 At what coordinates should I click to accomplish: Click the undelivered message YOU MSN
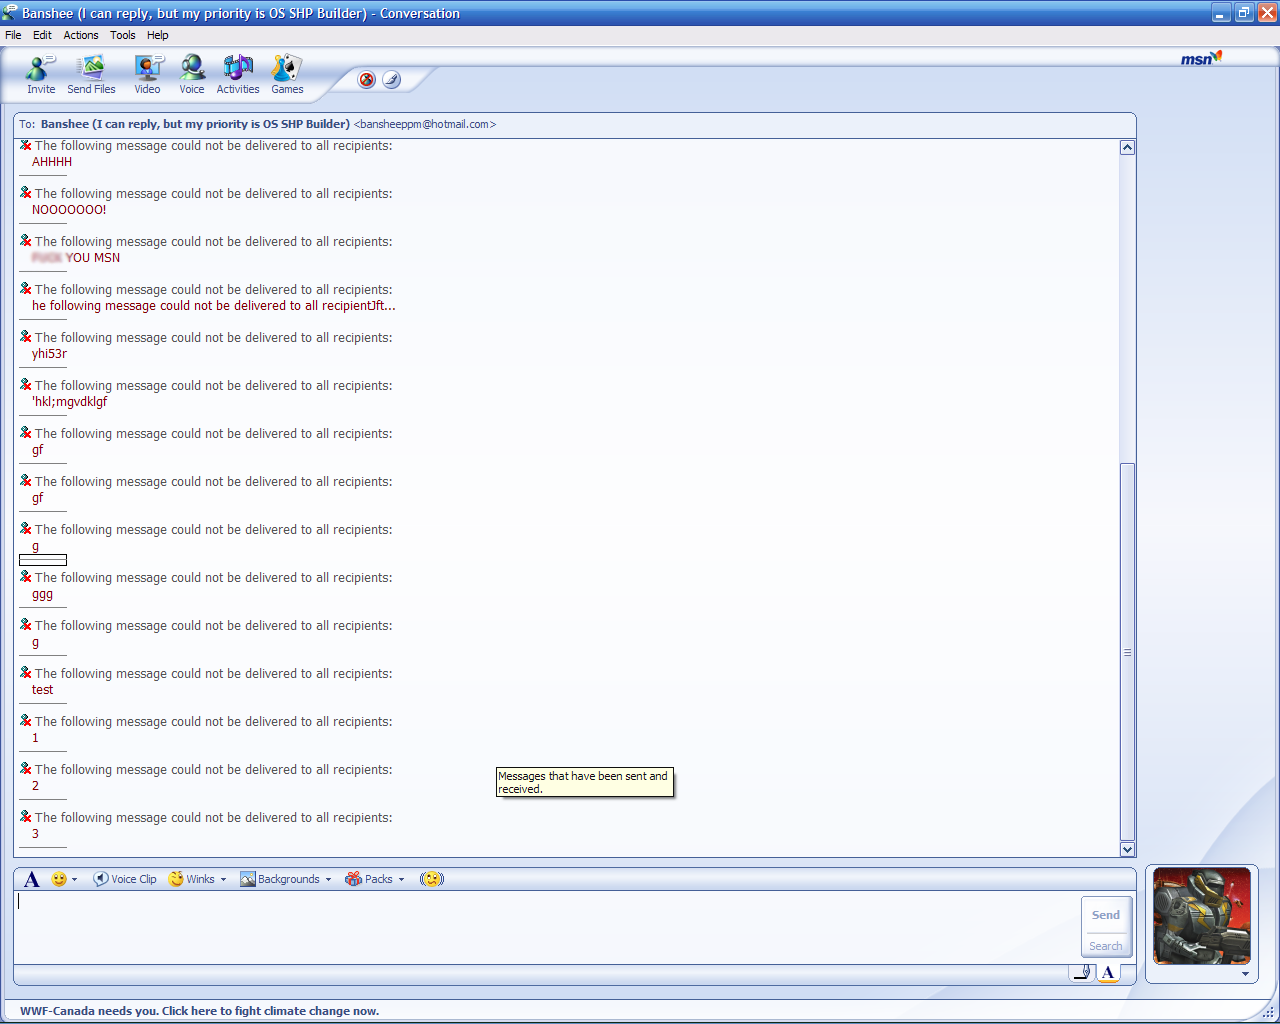(76, 257)
